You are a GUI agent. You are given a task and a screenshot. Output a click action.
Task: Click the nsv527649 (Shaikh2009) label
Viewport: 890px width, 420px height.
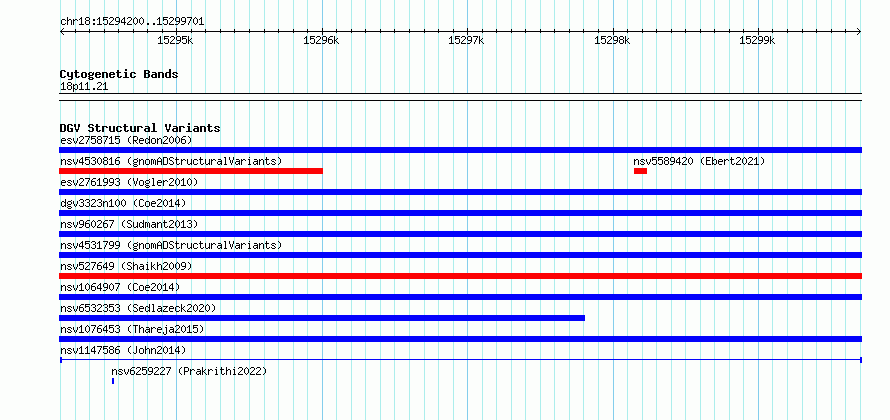click(x=126, y=266)
